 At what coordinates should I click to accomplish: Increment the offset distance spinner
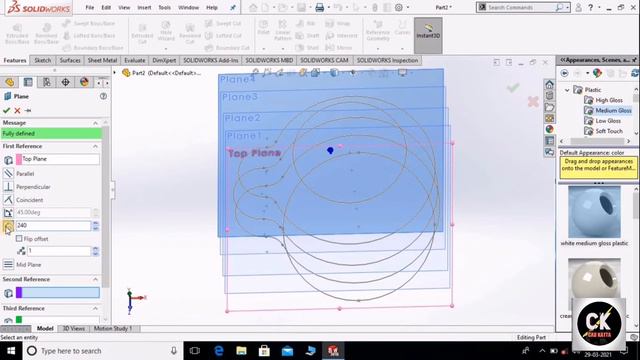(x=96, y=223)
